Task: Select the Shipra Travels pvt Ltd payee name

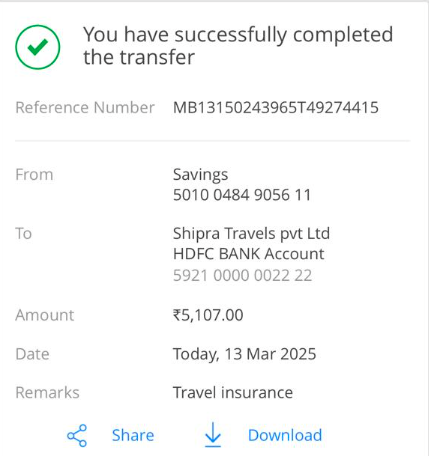Action: pyautogui.click(x=251, y=234)
